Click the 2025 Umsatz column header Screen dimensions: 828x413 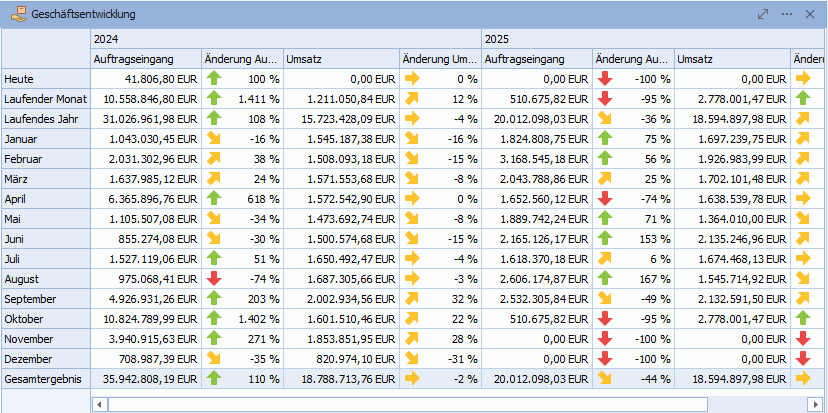click(x=731, y=59)
